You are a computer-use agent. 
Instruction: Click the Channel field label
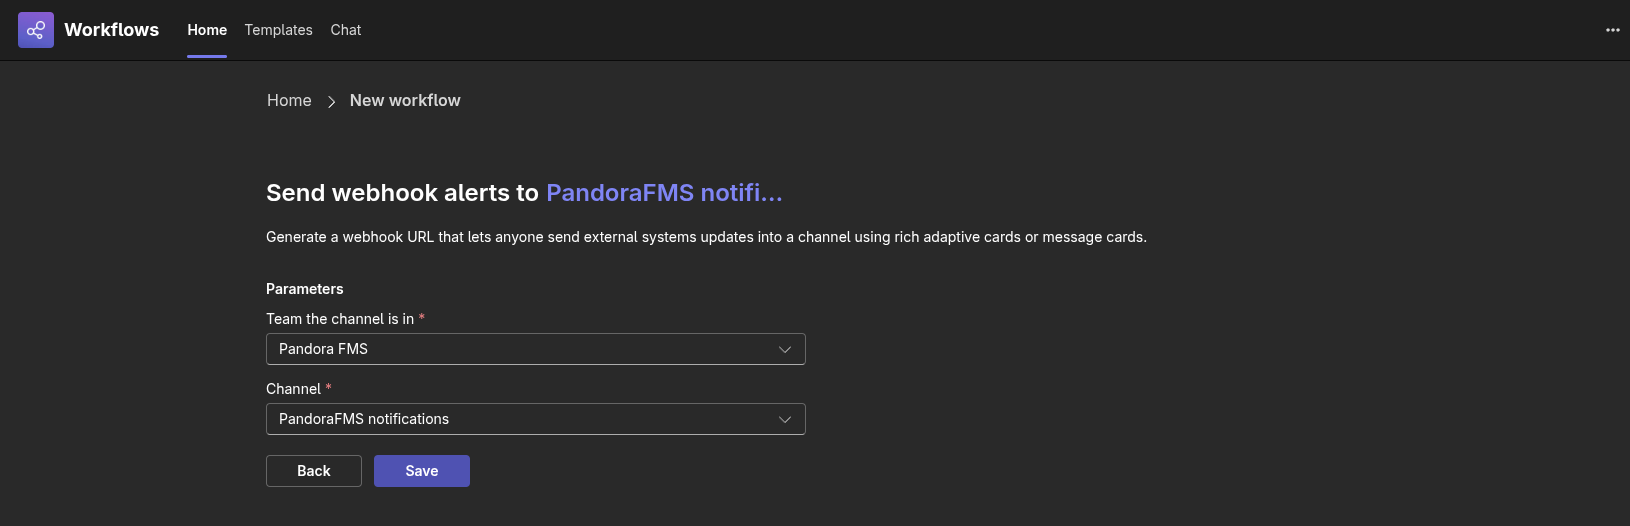pyautogui.click(x=293, y=389)
